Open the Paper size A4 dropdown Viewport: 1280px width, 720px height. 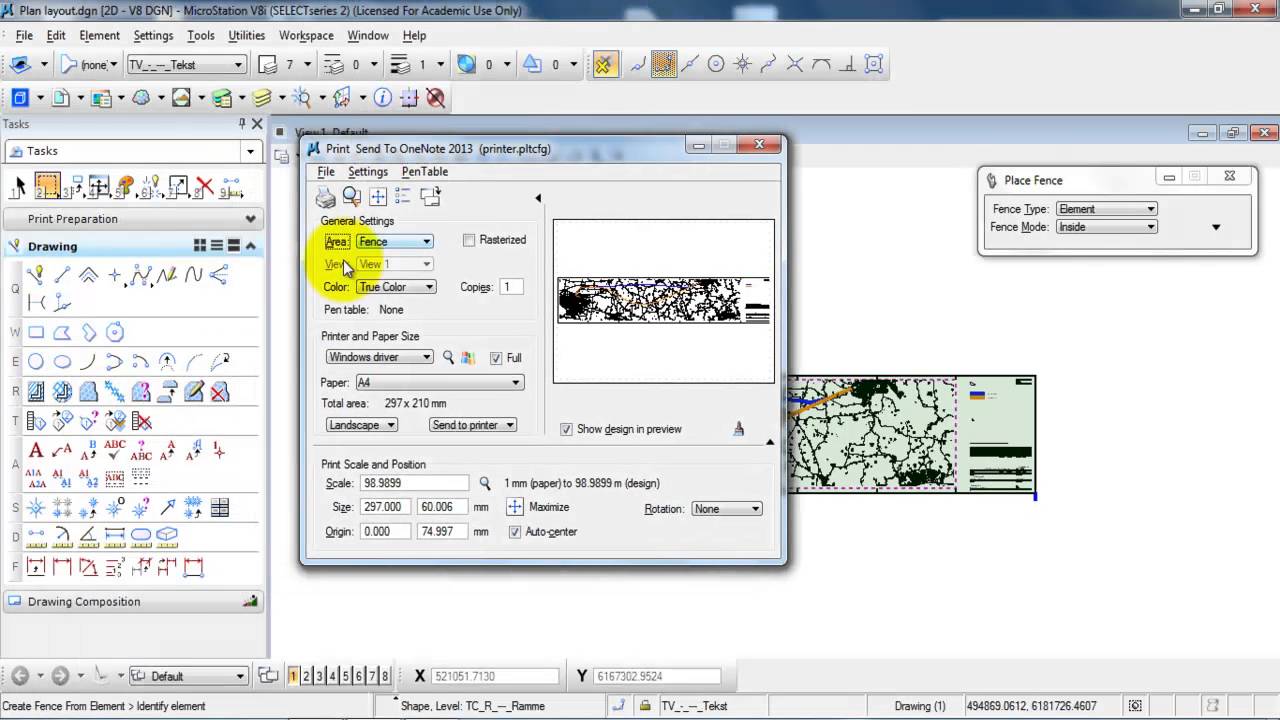tap(439, 383)
